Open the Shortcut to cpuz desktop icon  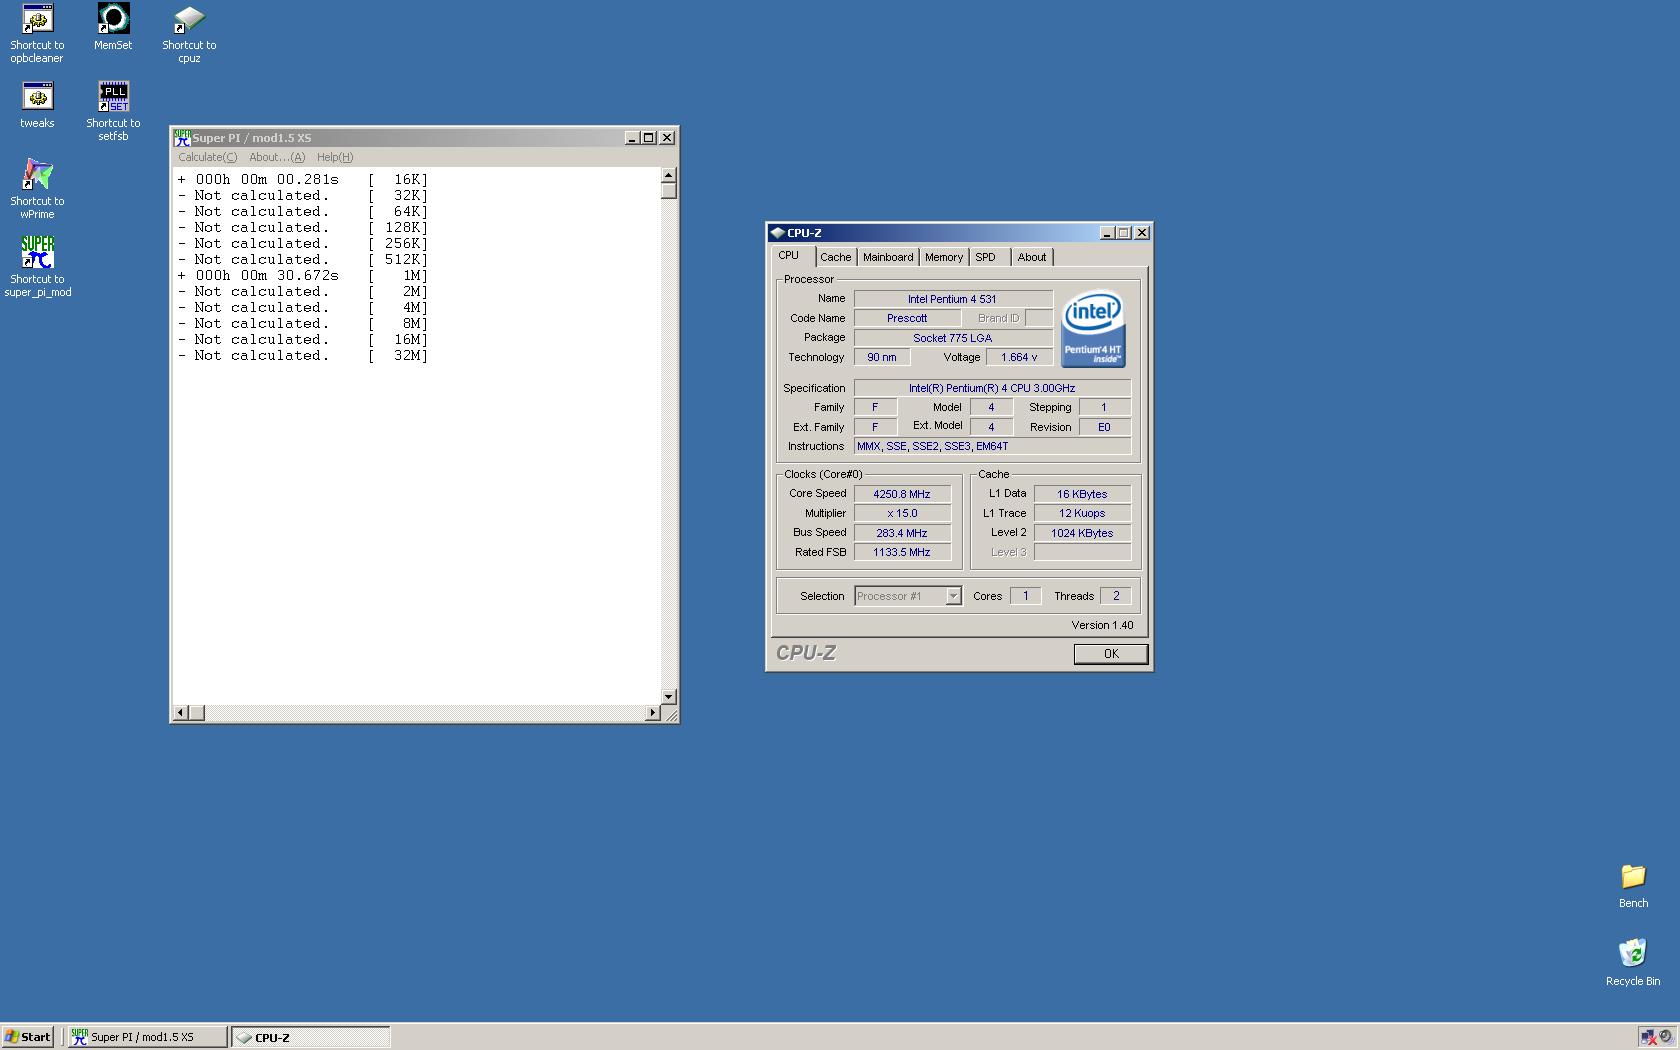189,33
